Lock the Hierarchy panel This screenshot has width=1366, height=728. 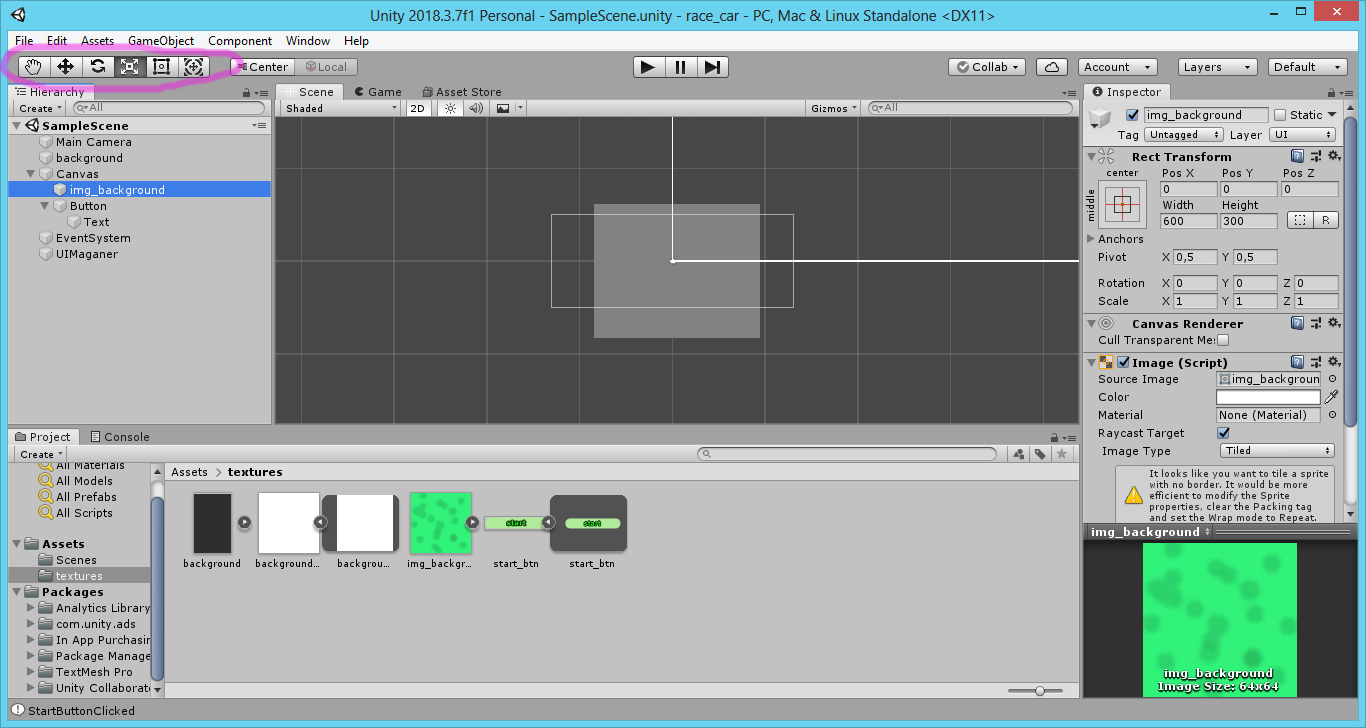coord(247,92)
